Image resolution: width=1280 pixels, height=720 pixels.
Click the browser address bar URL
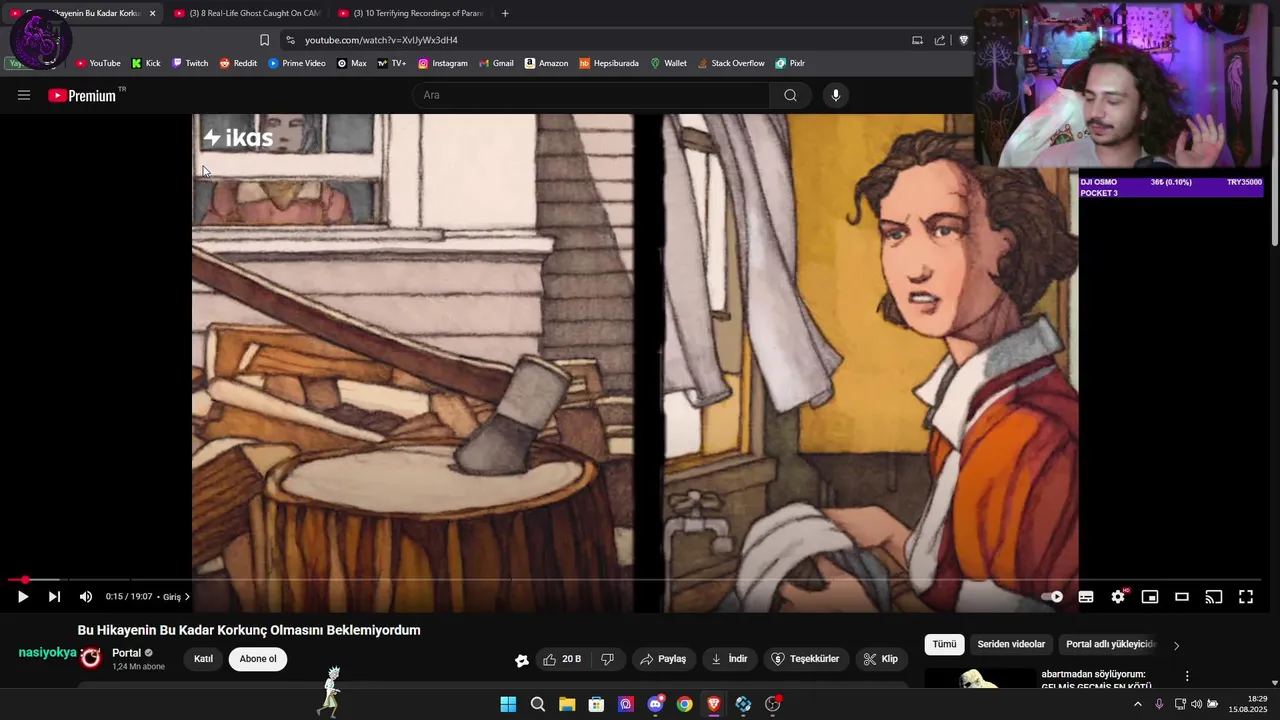[381, 40]
